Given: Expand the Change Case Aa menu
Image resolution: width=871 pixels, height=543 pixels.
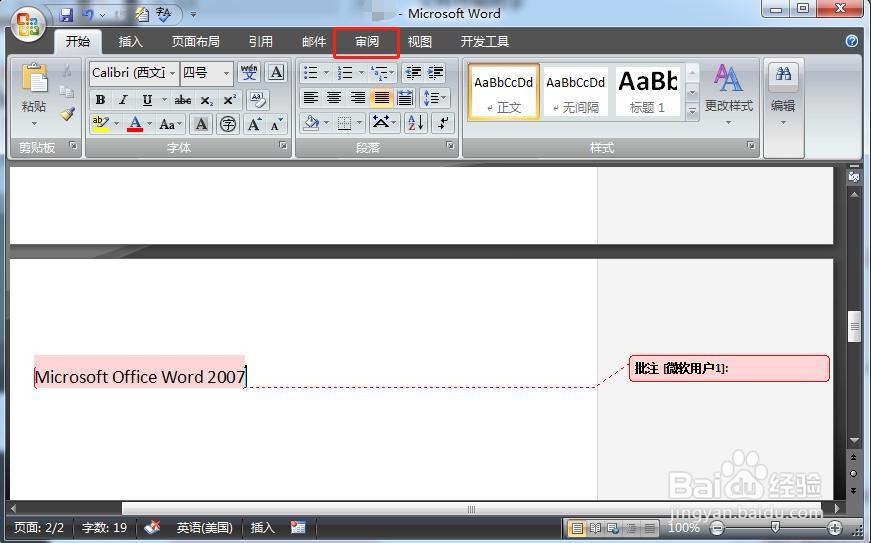Looking at the screenshot, I should click(171, 124).
